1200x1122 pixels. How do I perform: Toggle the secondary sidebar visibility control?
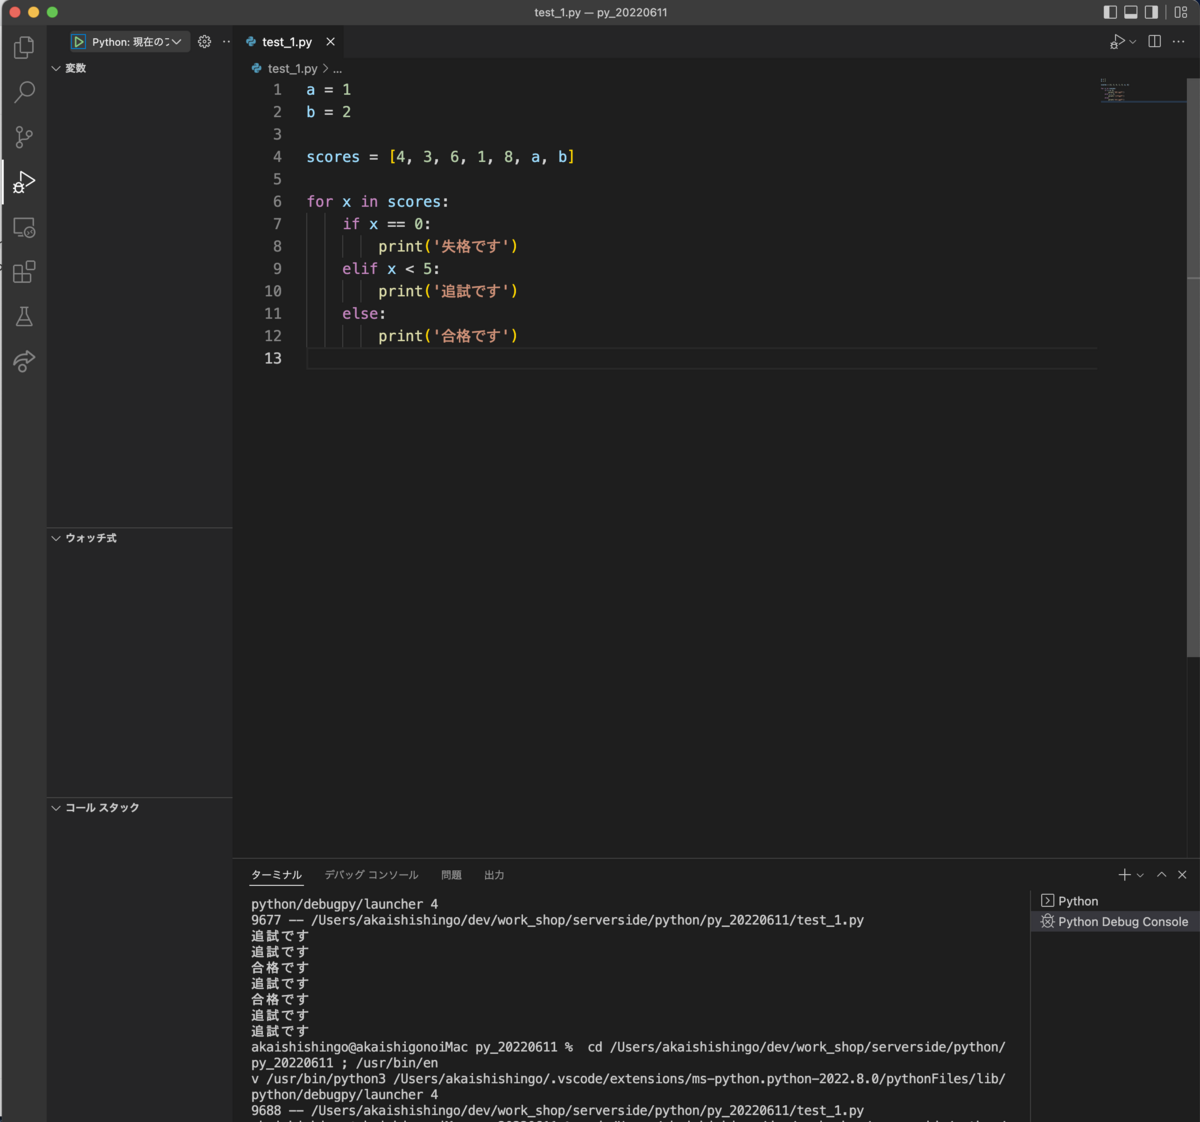point(1151,12)
